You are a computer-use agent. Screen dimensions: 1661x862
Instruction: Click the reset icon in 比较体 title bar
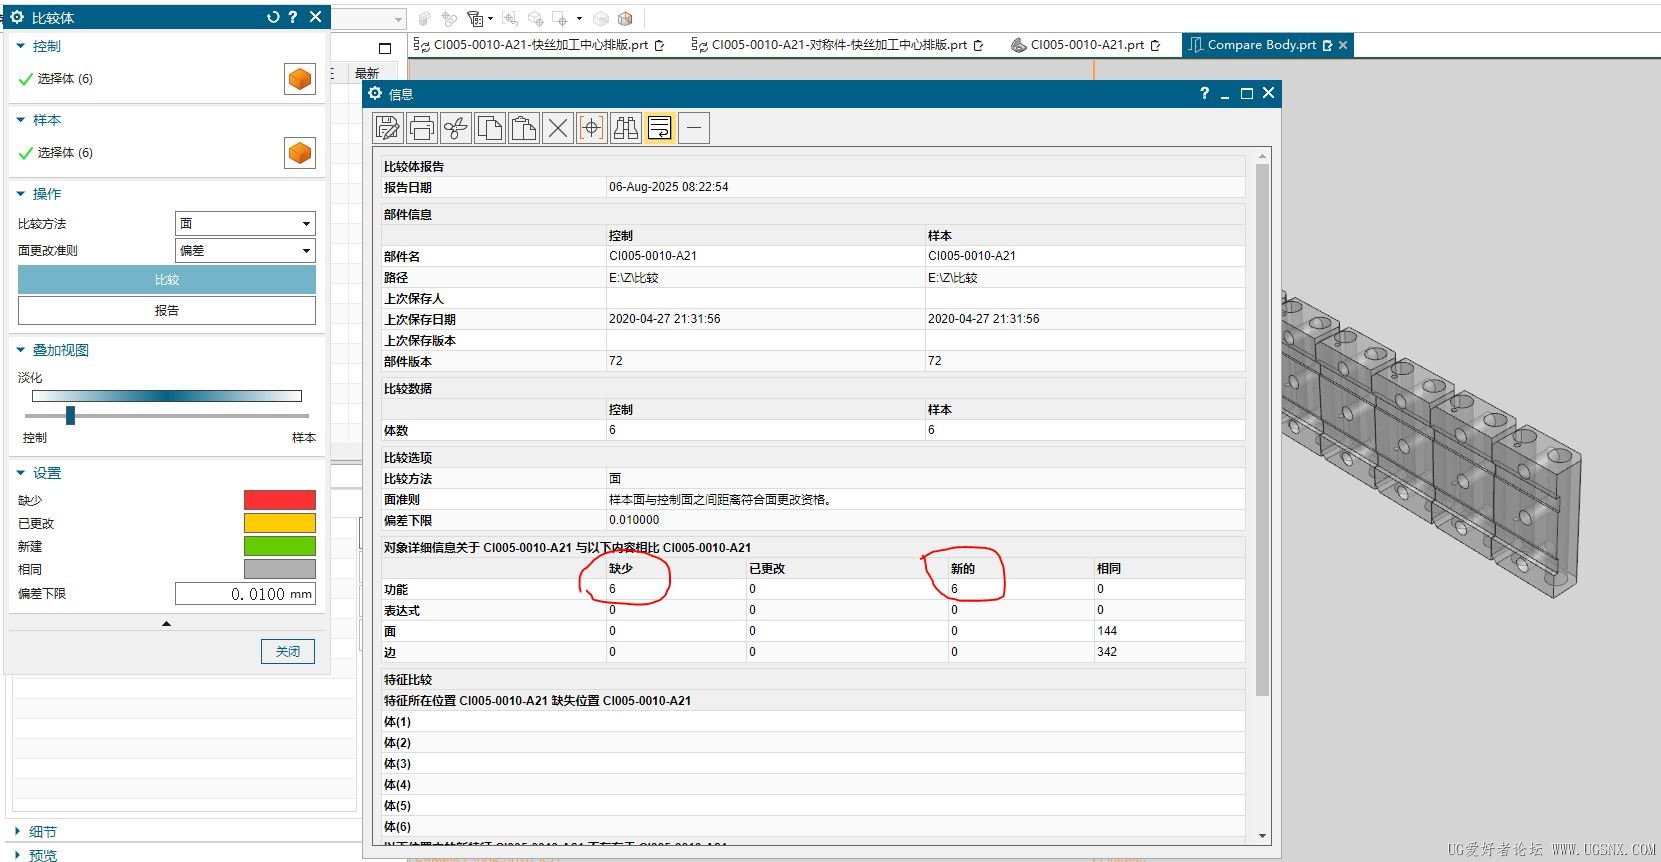pos(273,17)
